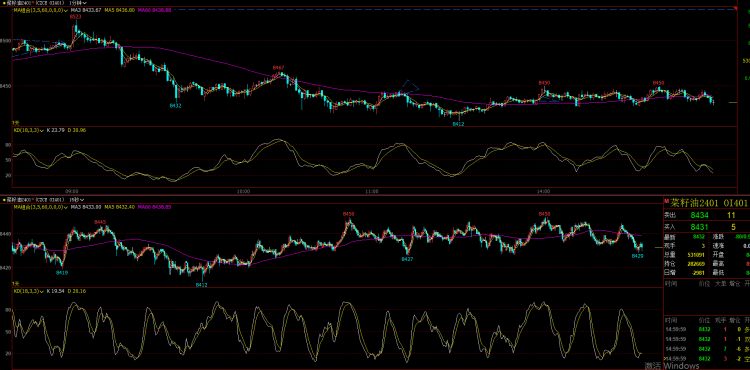Click the 14:00 time axis label
This screenshot has width=750, height=370.
(x=543, y=191)
